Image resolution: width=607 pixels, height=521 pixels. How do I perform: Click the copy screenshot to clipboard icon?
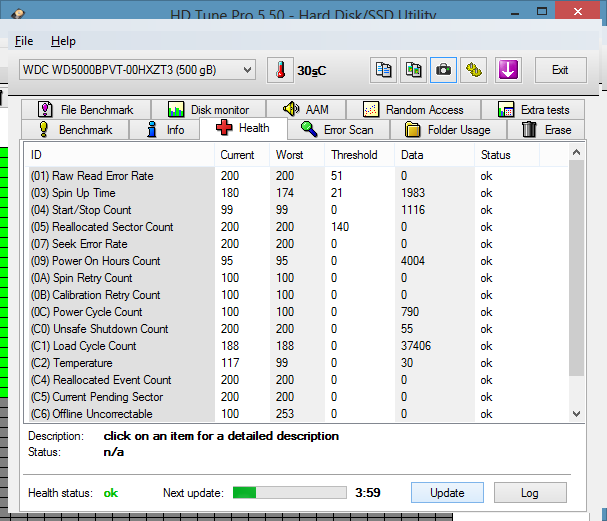(413, 70)
